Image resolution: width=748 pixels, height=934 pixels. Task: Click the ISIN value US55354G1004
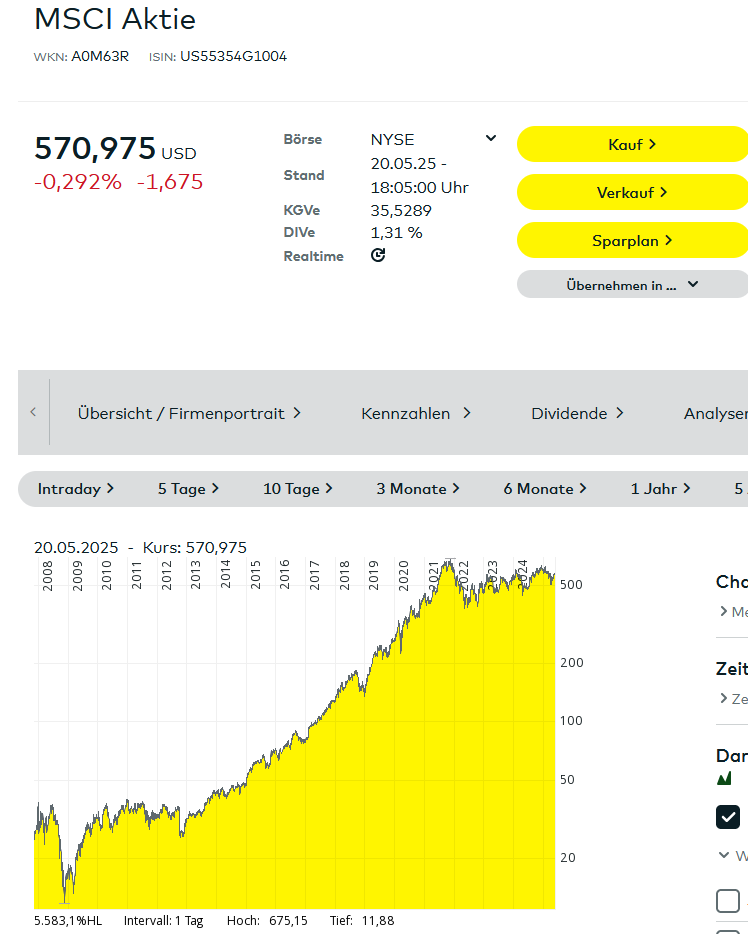pos(233,57)
